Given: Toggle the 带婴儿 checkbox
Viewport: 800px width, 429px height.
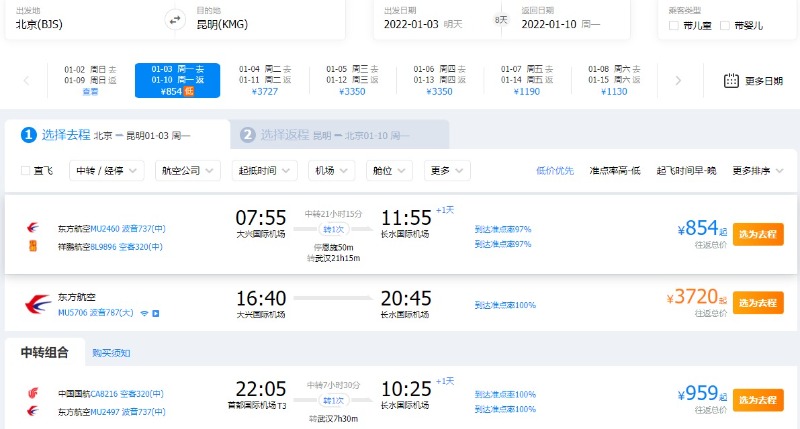Looking at the screenshot, I should tap(724, 26).
